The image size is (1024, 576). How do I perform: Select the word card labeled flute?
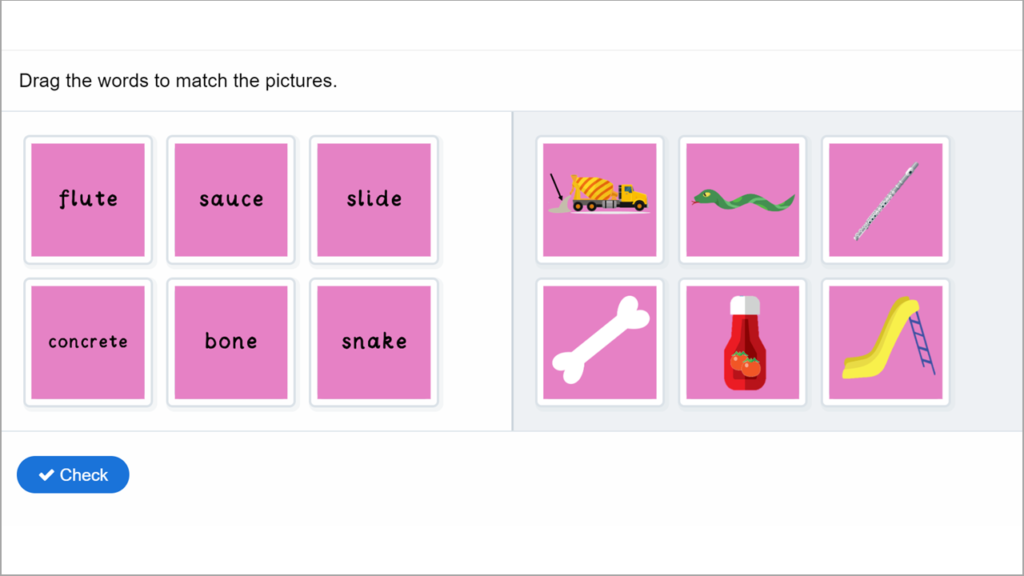click(88, 199)
